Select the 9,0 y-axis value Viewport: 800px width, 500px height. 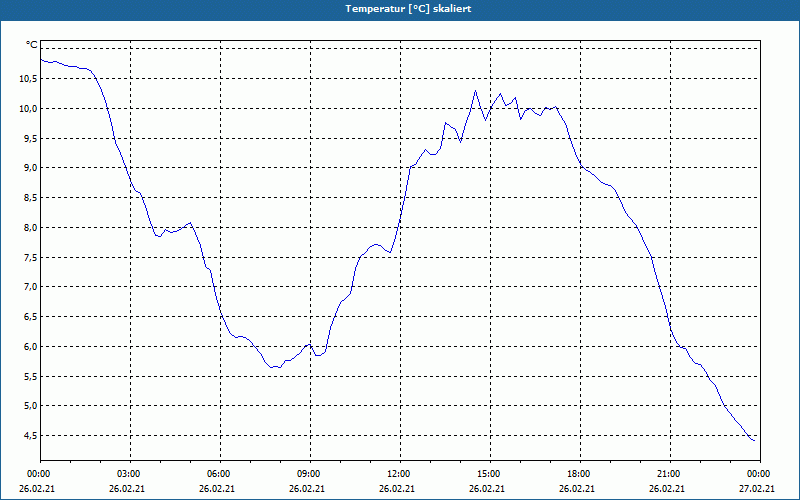point(30,168)
